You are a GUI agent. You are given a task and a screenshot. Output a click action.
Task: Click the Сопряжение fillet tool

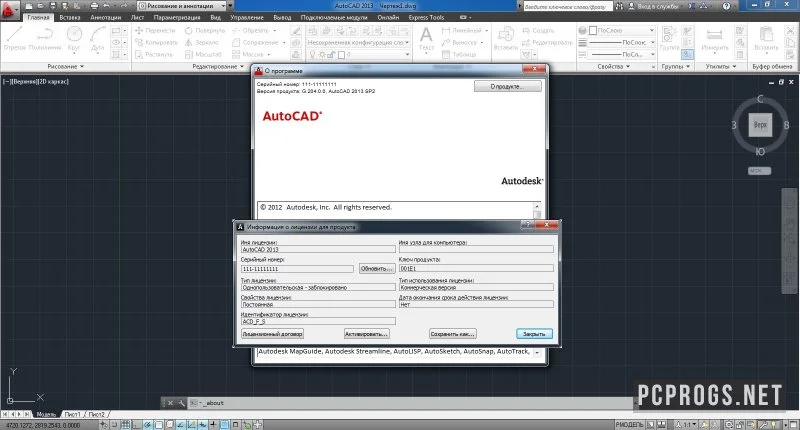pyautogui.click(x=256, y=42)
